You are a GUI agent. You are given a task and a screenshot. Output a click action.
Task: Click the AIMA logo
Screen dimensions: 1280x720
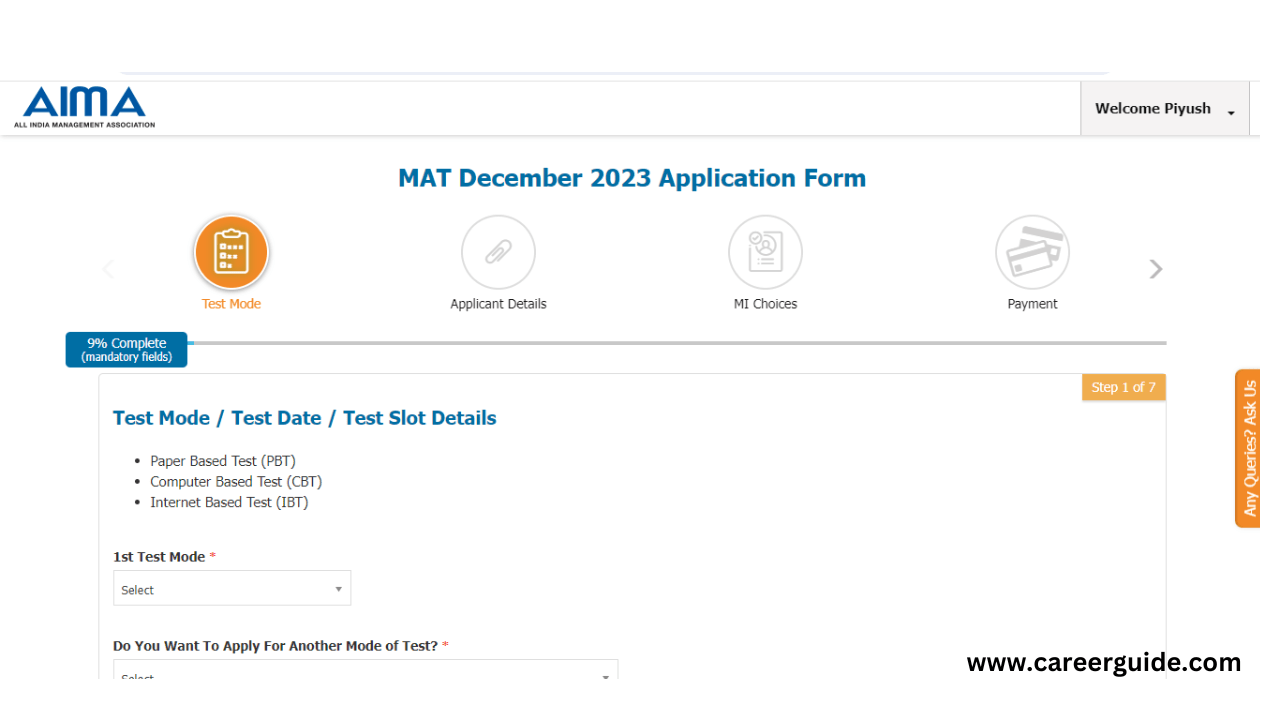pyautogui.click(x=84, y=107)
